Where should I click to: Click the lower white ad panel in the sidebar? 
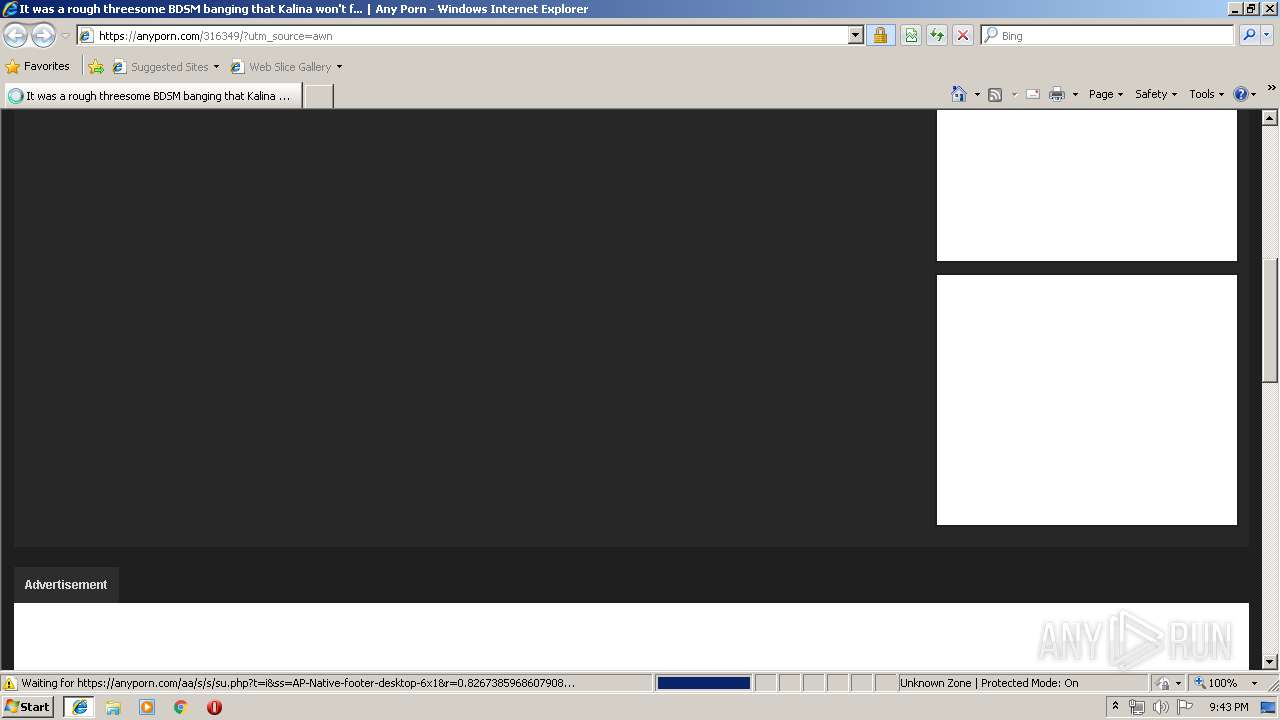tap(1087, 400)
